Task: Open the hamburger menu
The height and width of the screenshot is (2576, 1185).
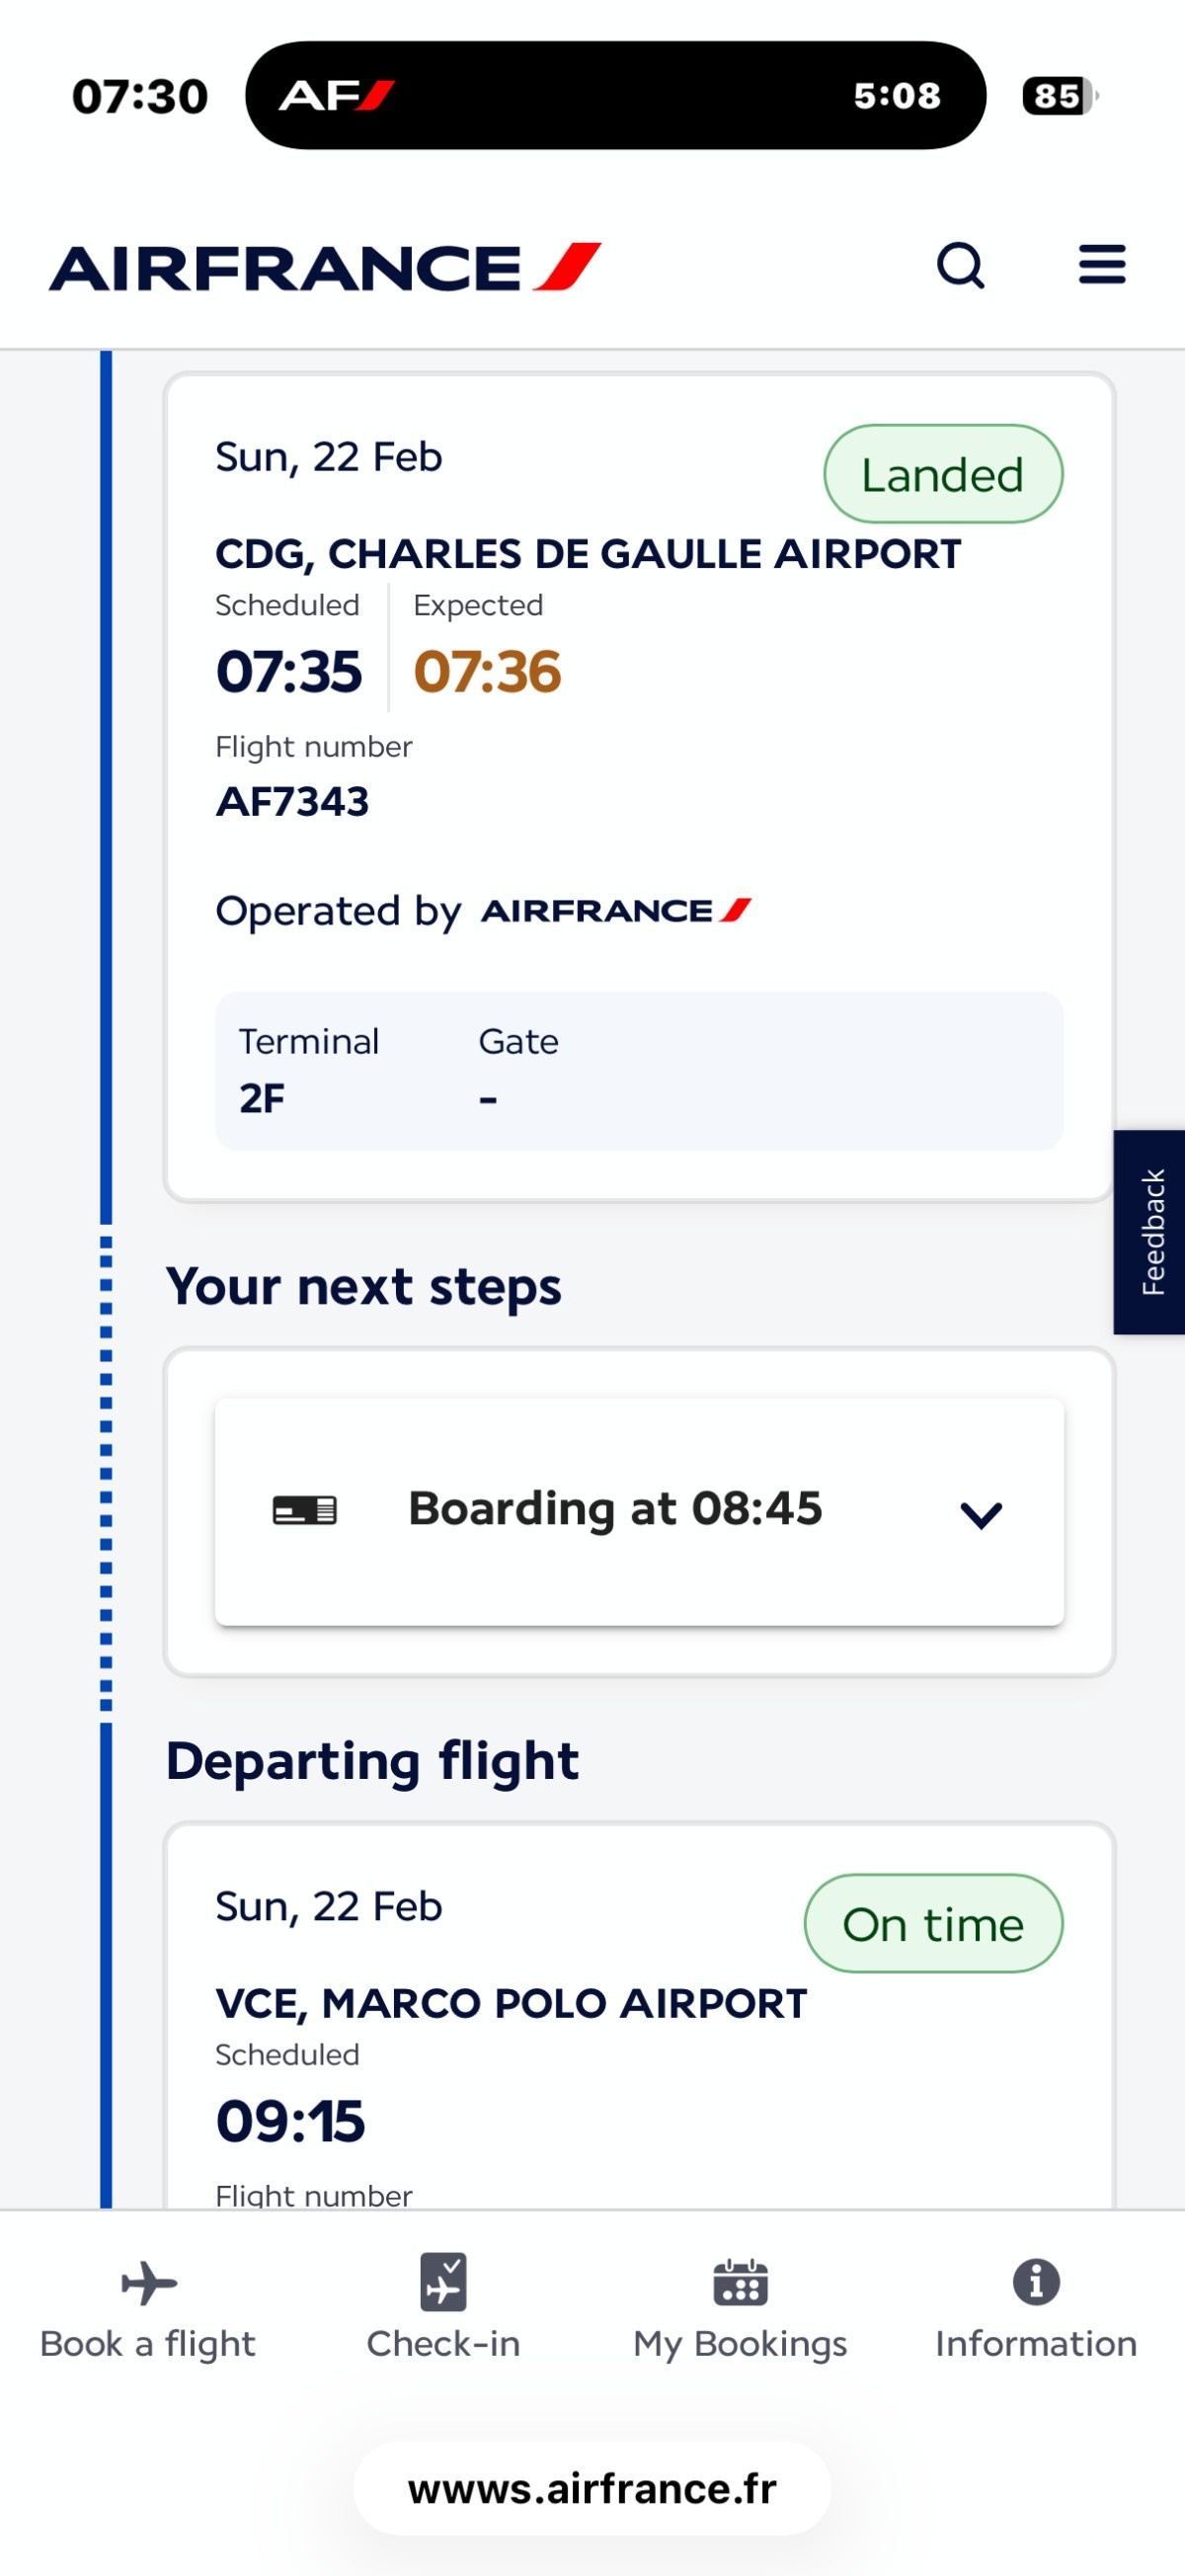Action: coord(1102,266)
